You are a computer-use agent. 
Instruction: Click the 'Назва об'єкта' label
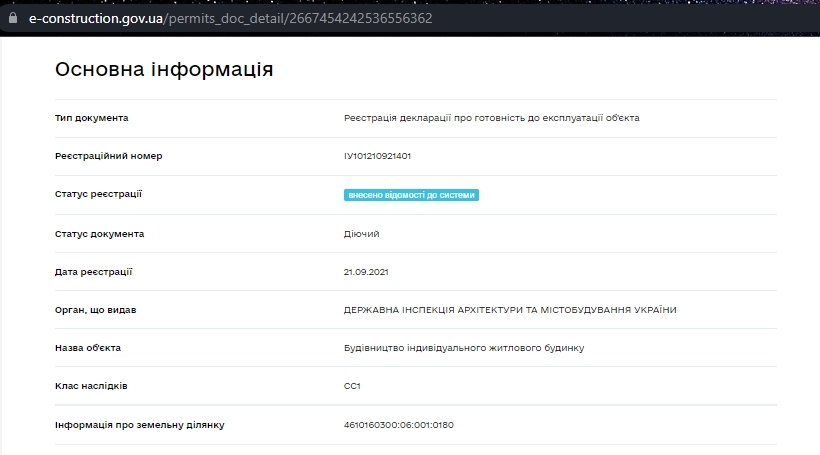point(88,348)
